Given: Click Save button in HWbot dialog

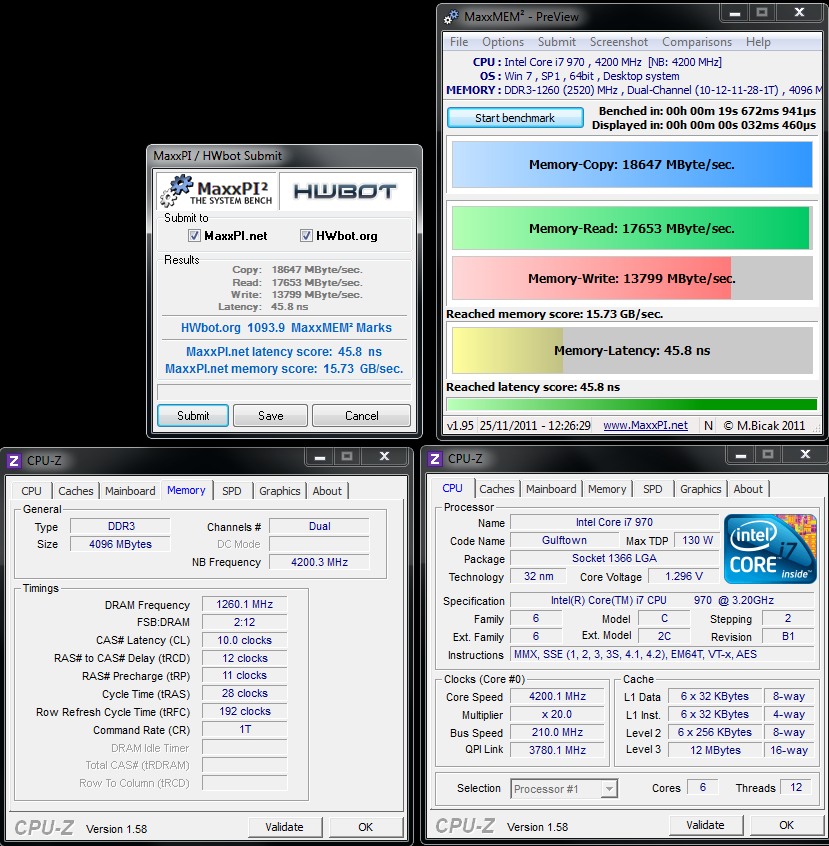Looking at the screenshot, I should point(270,415).
